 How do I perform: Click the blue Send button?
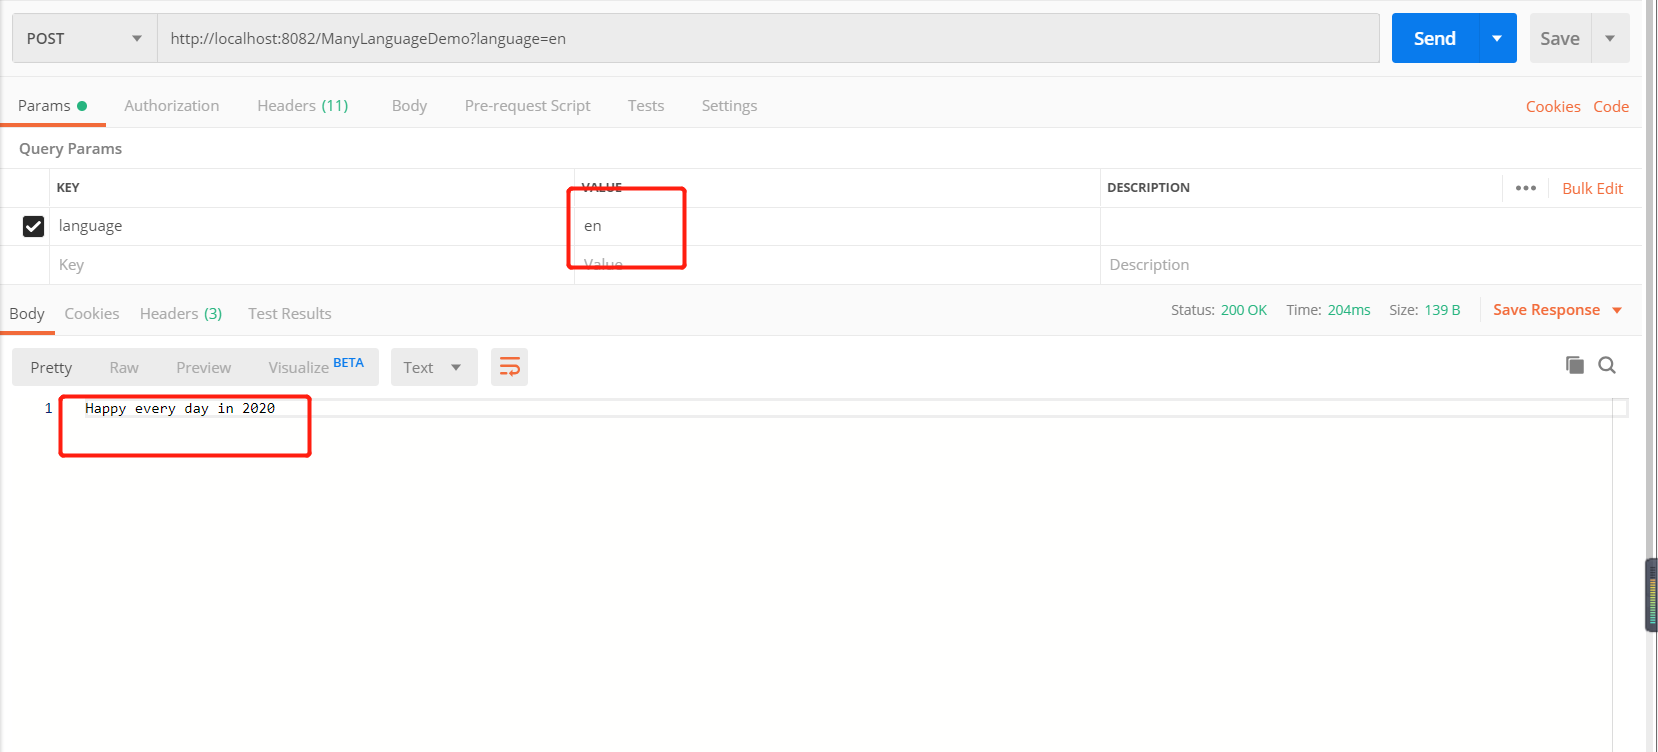tap(1435, 38)
